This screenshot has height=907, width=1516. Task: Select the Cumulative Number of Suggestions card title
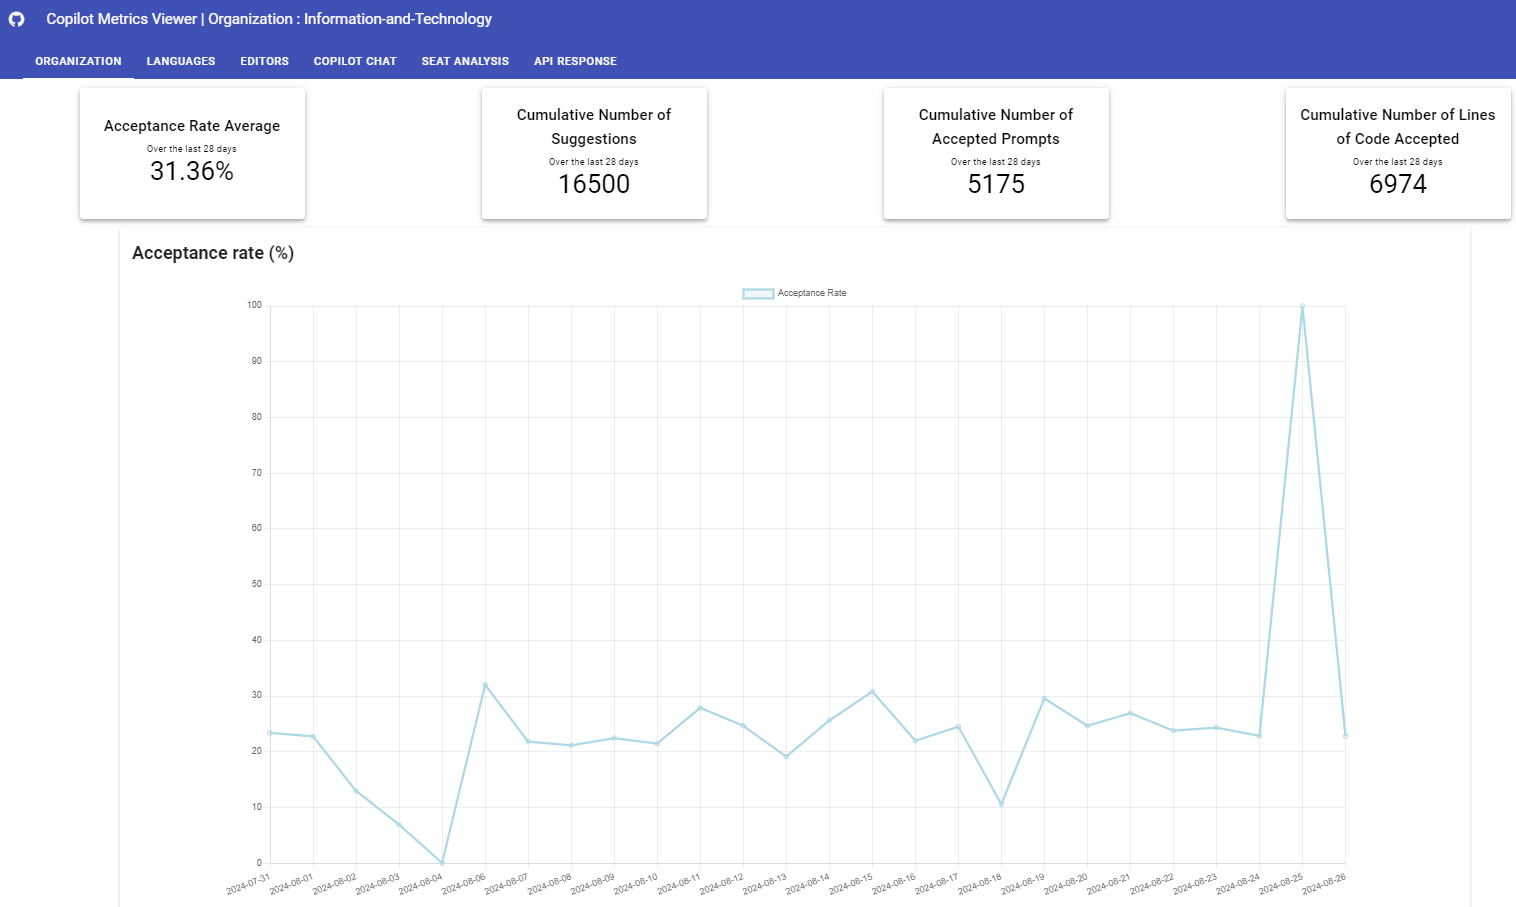coord(594,127)
